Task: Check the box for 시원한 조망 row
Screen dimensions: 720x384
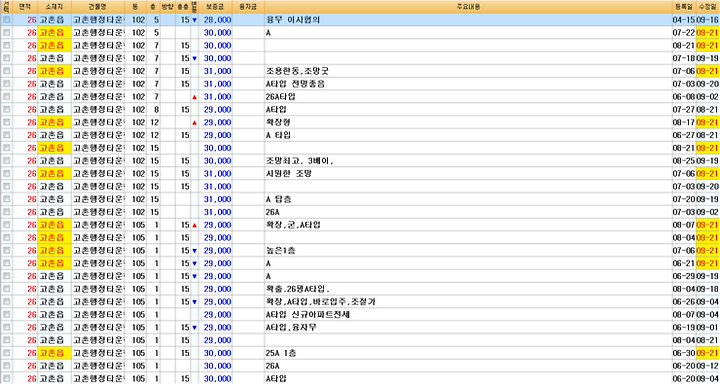Action: tap(6, 174)
